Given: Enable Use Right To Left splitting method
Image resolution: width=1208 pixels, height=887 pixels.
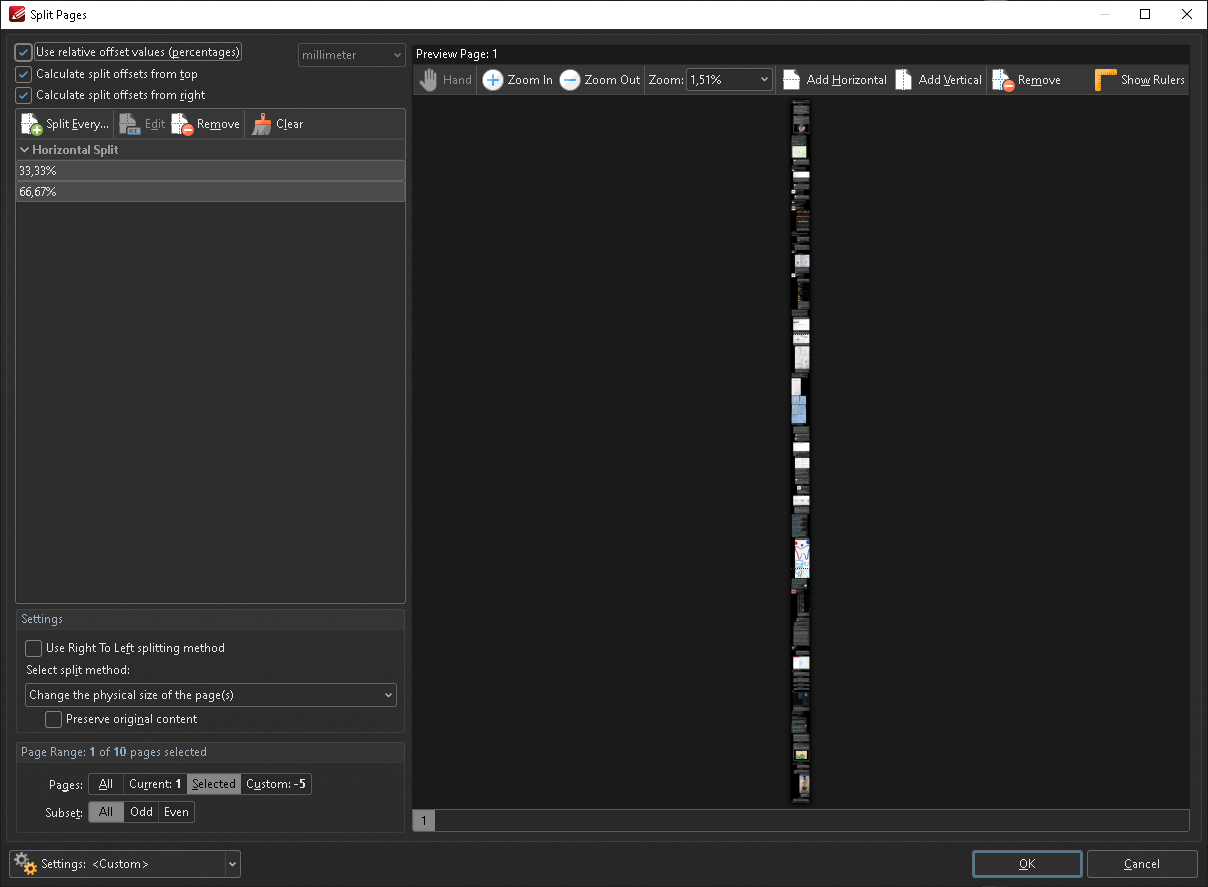Looking at the screenshot, I should pos(33,648).
